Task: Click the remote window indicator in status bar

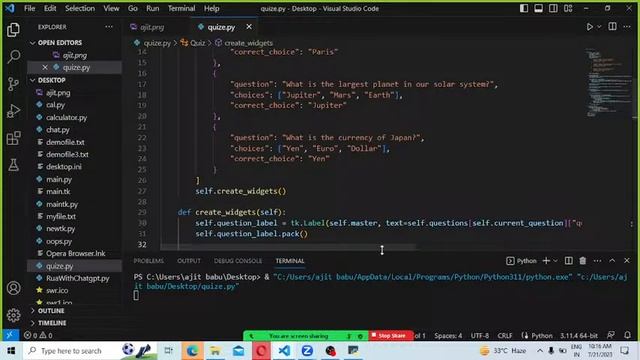Action: [x=10, y=335]
